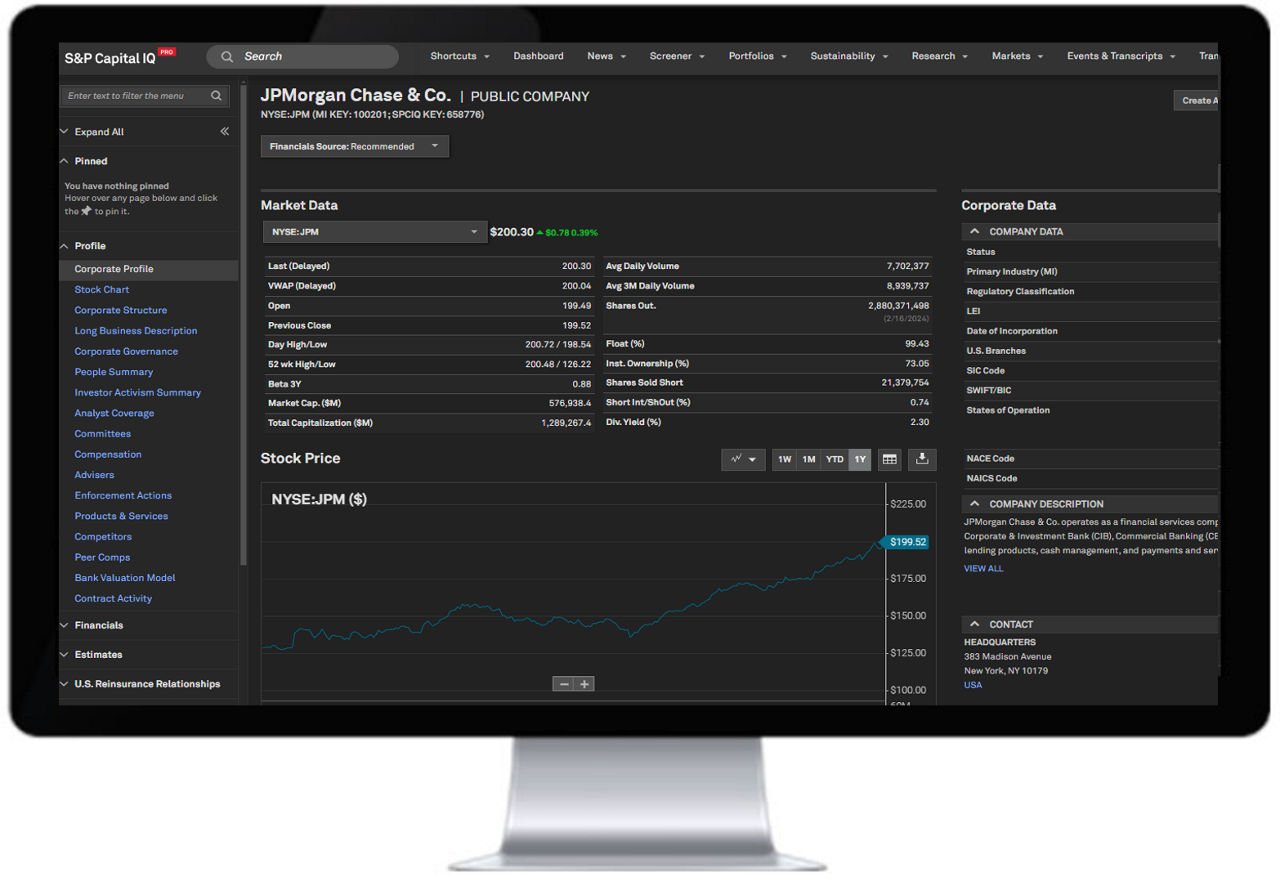Click the green price change arrow
This screenshot has height=884, width=1280.
(x=540, y=233)
